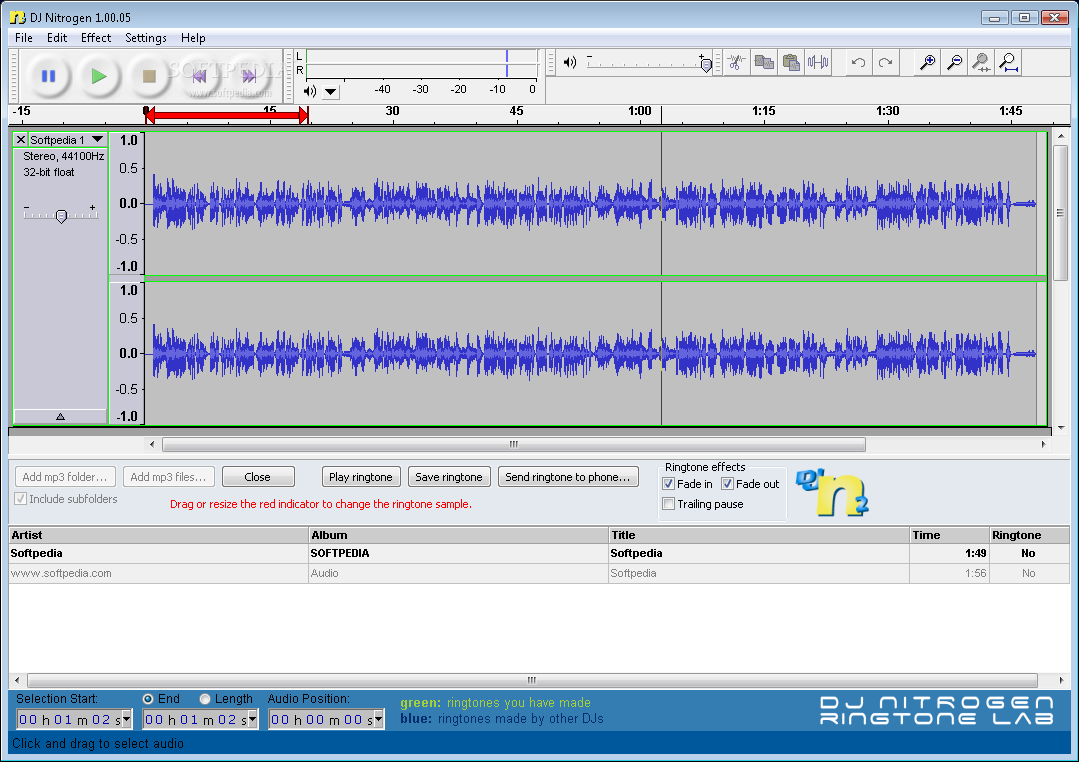Undo the last action
The width and height of the screenshot is (1079, 762).
tap(858, 63)
